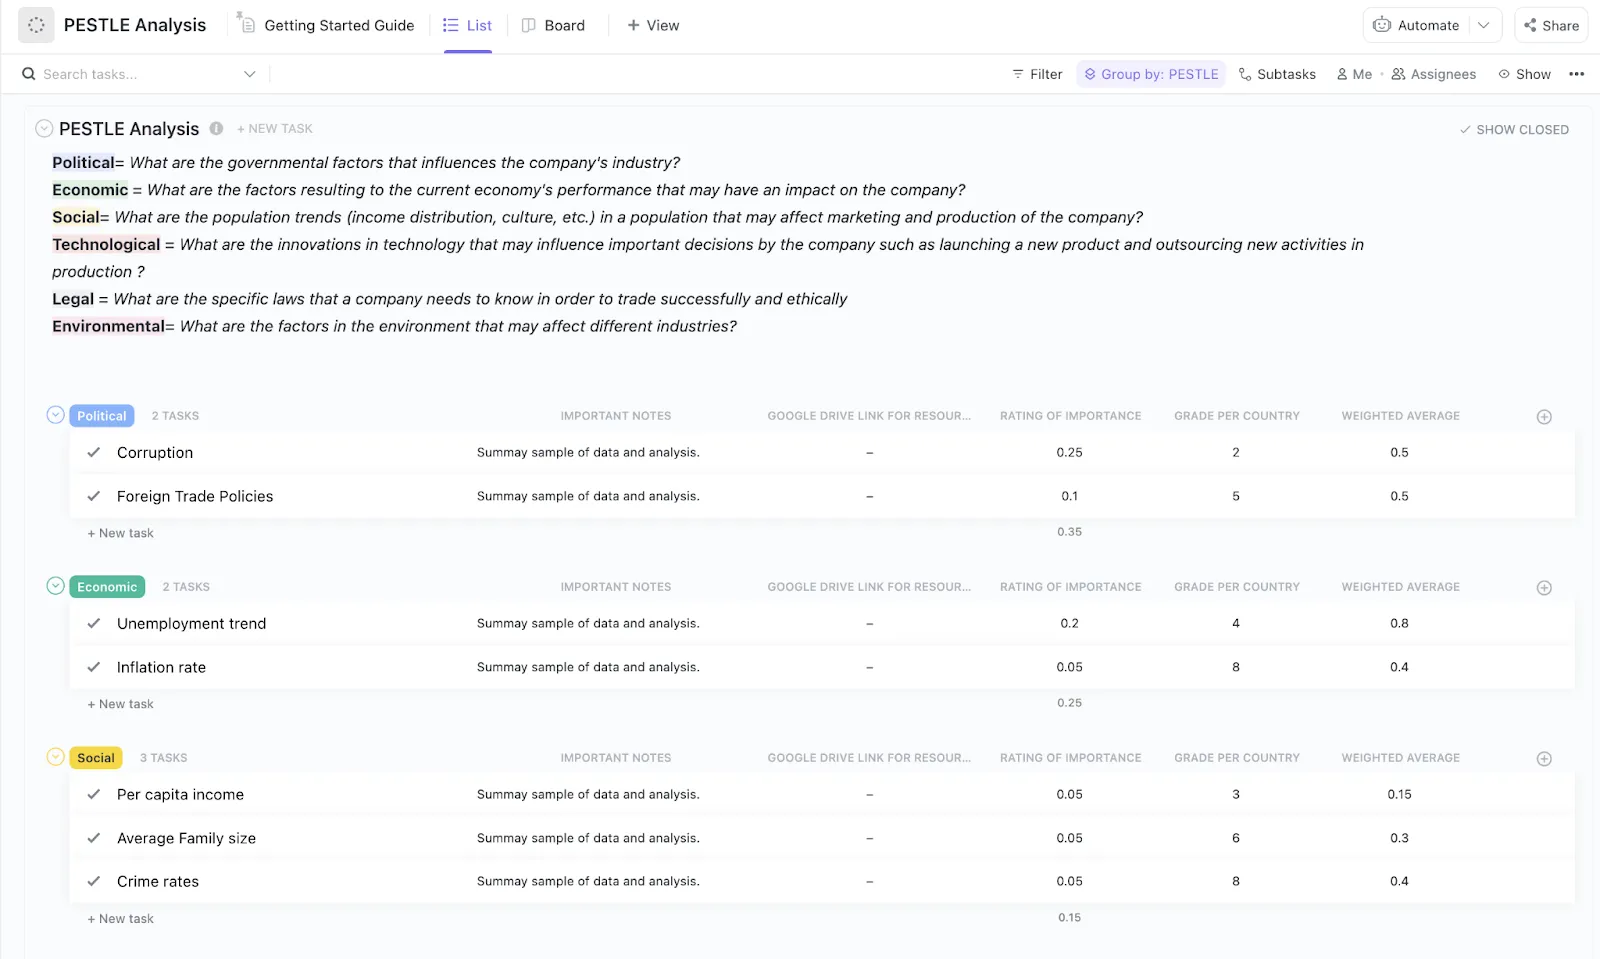Open the Getting Started Guide doc tab

tap(326, 25)
